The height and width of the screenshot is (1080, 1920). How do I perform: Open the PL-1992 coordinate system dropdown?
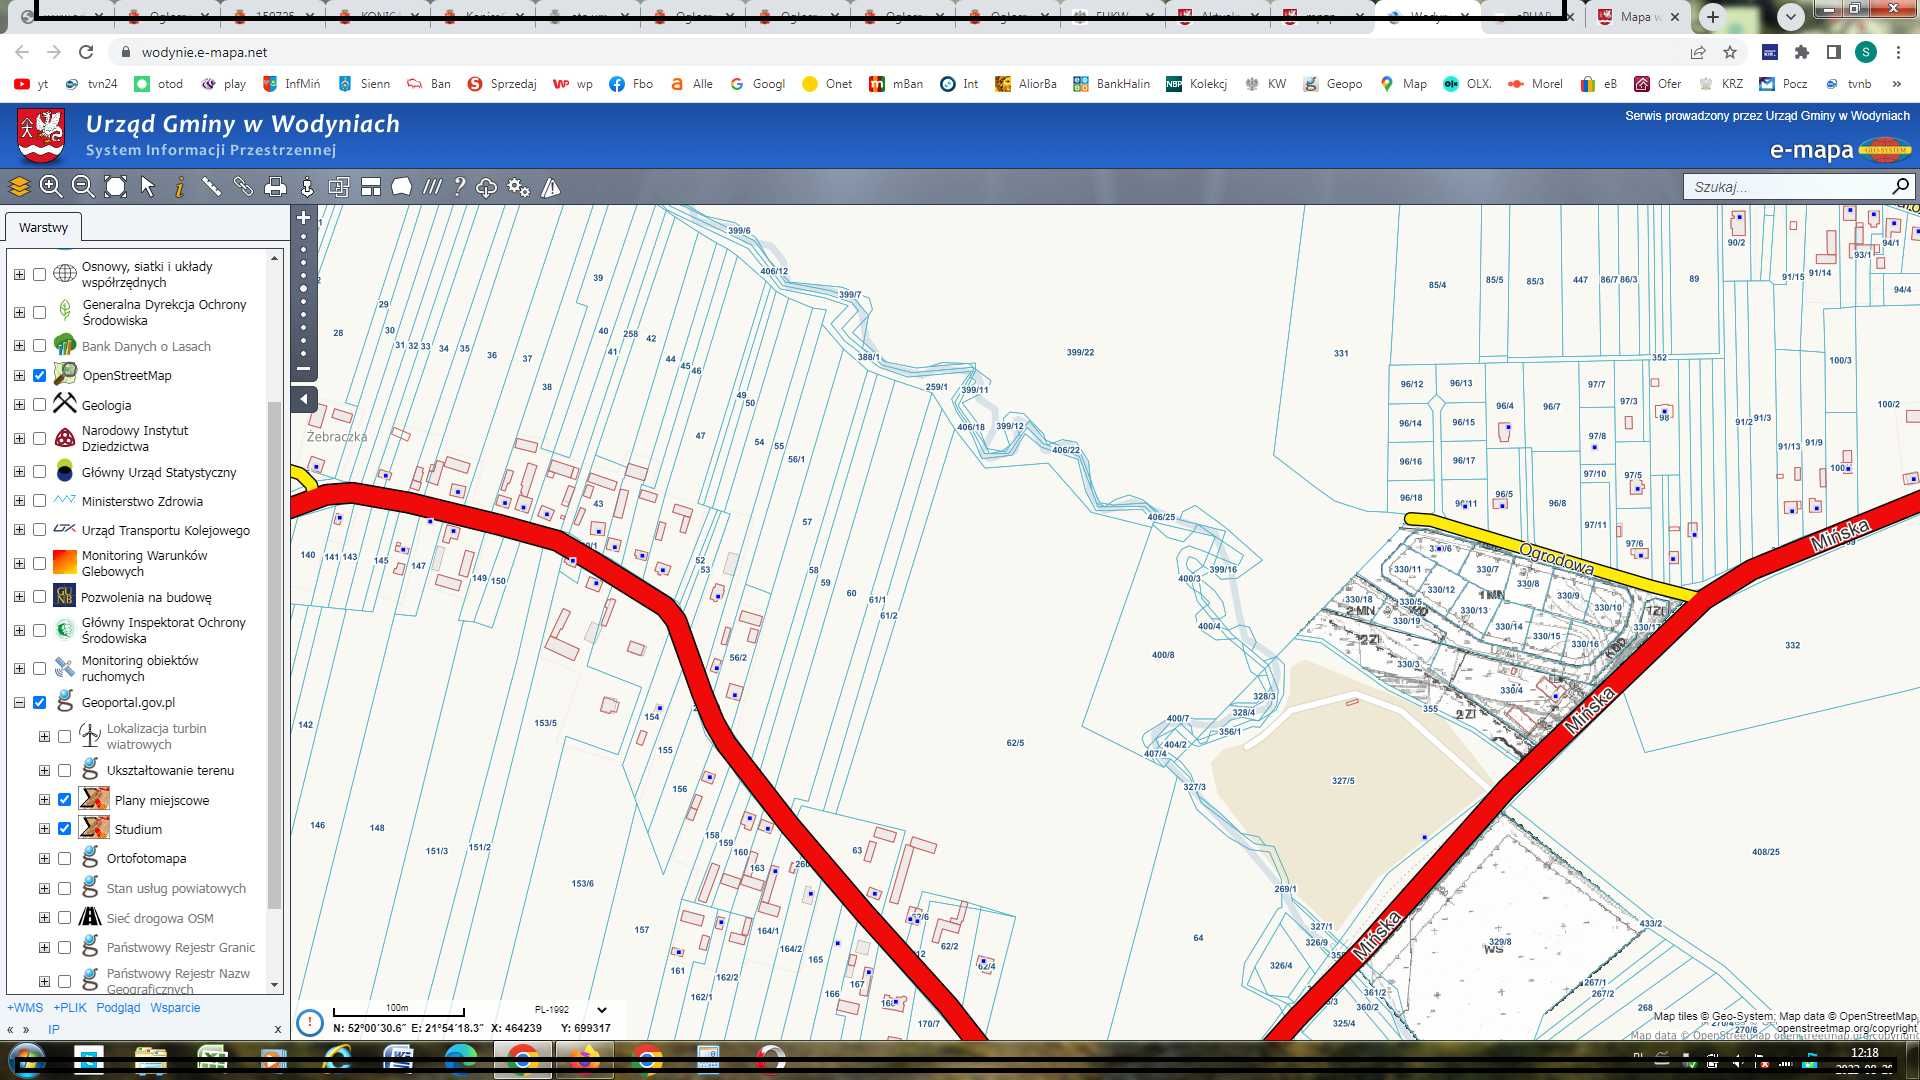[571, 1010]
